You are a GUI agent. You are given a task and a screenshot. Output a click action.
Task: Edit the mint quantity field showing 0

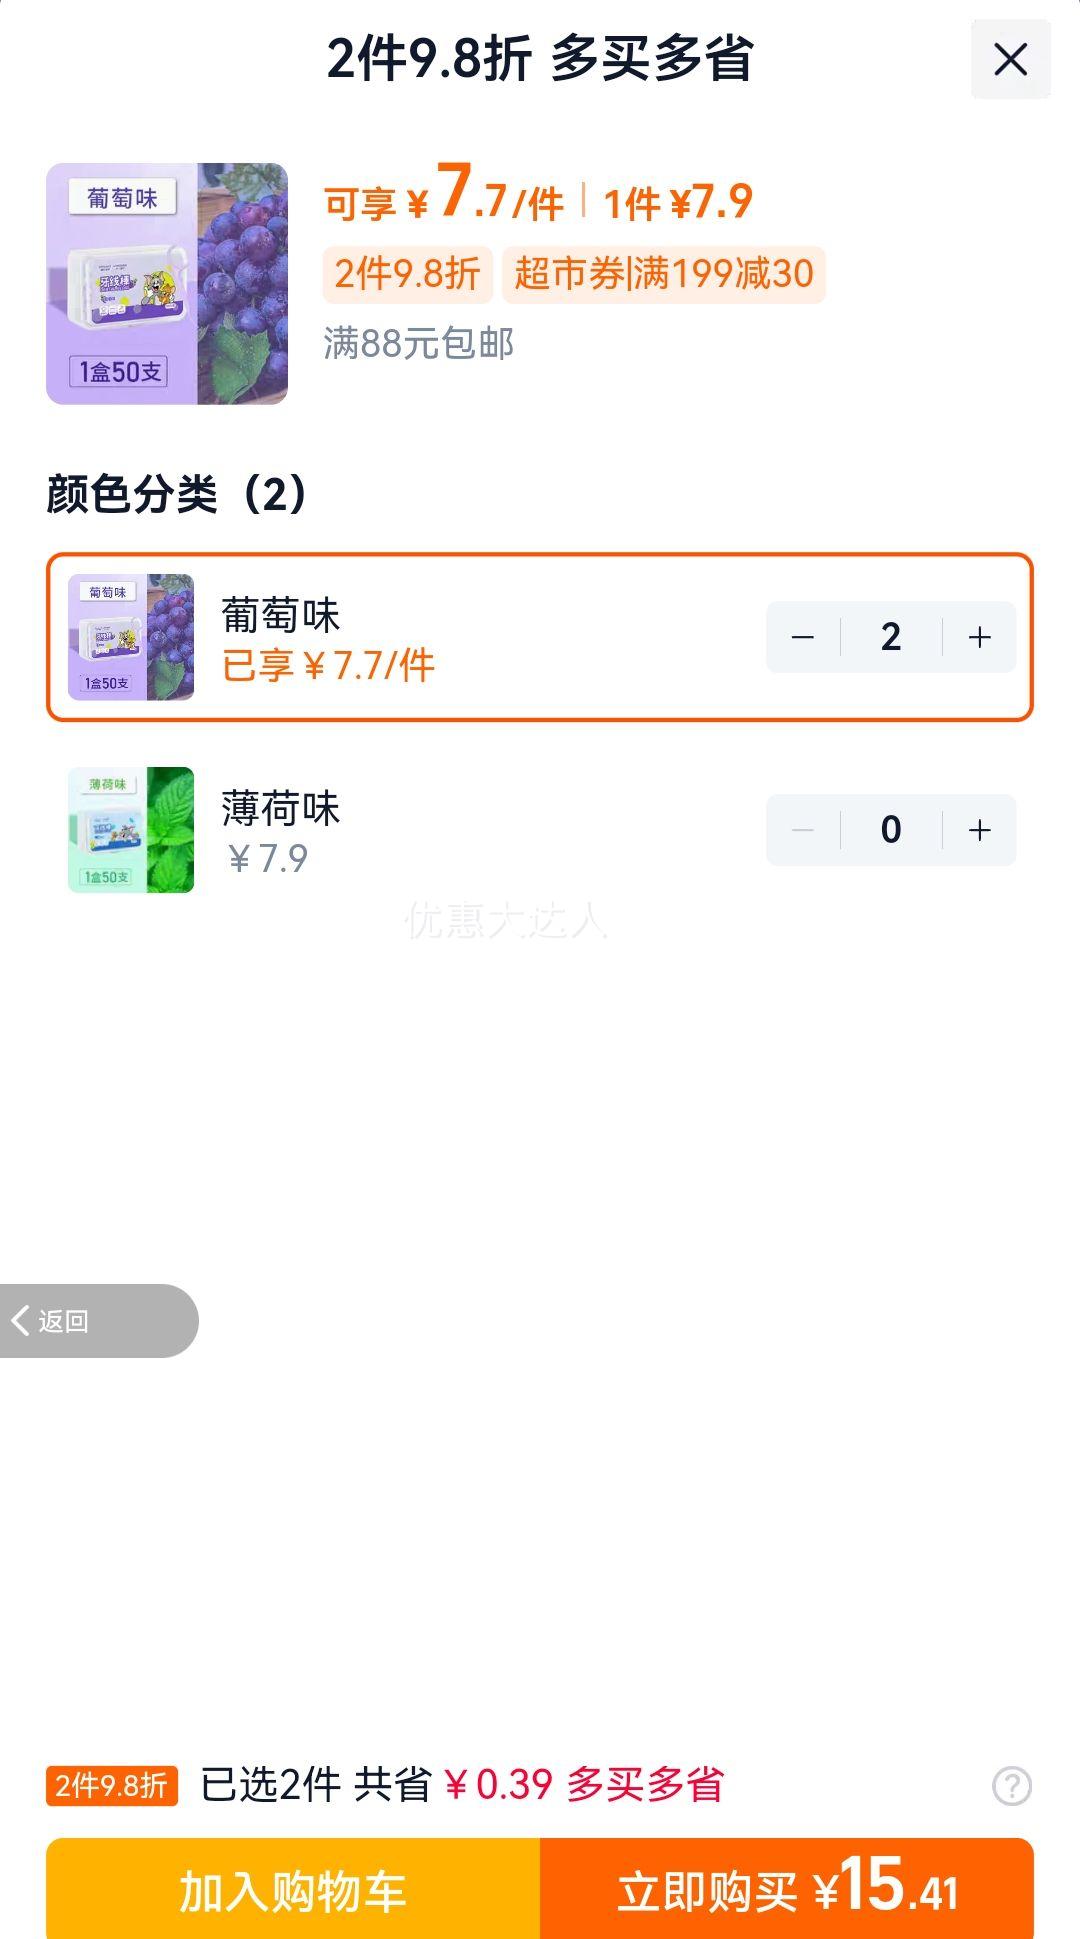(891, 830)
